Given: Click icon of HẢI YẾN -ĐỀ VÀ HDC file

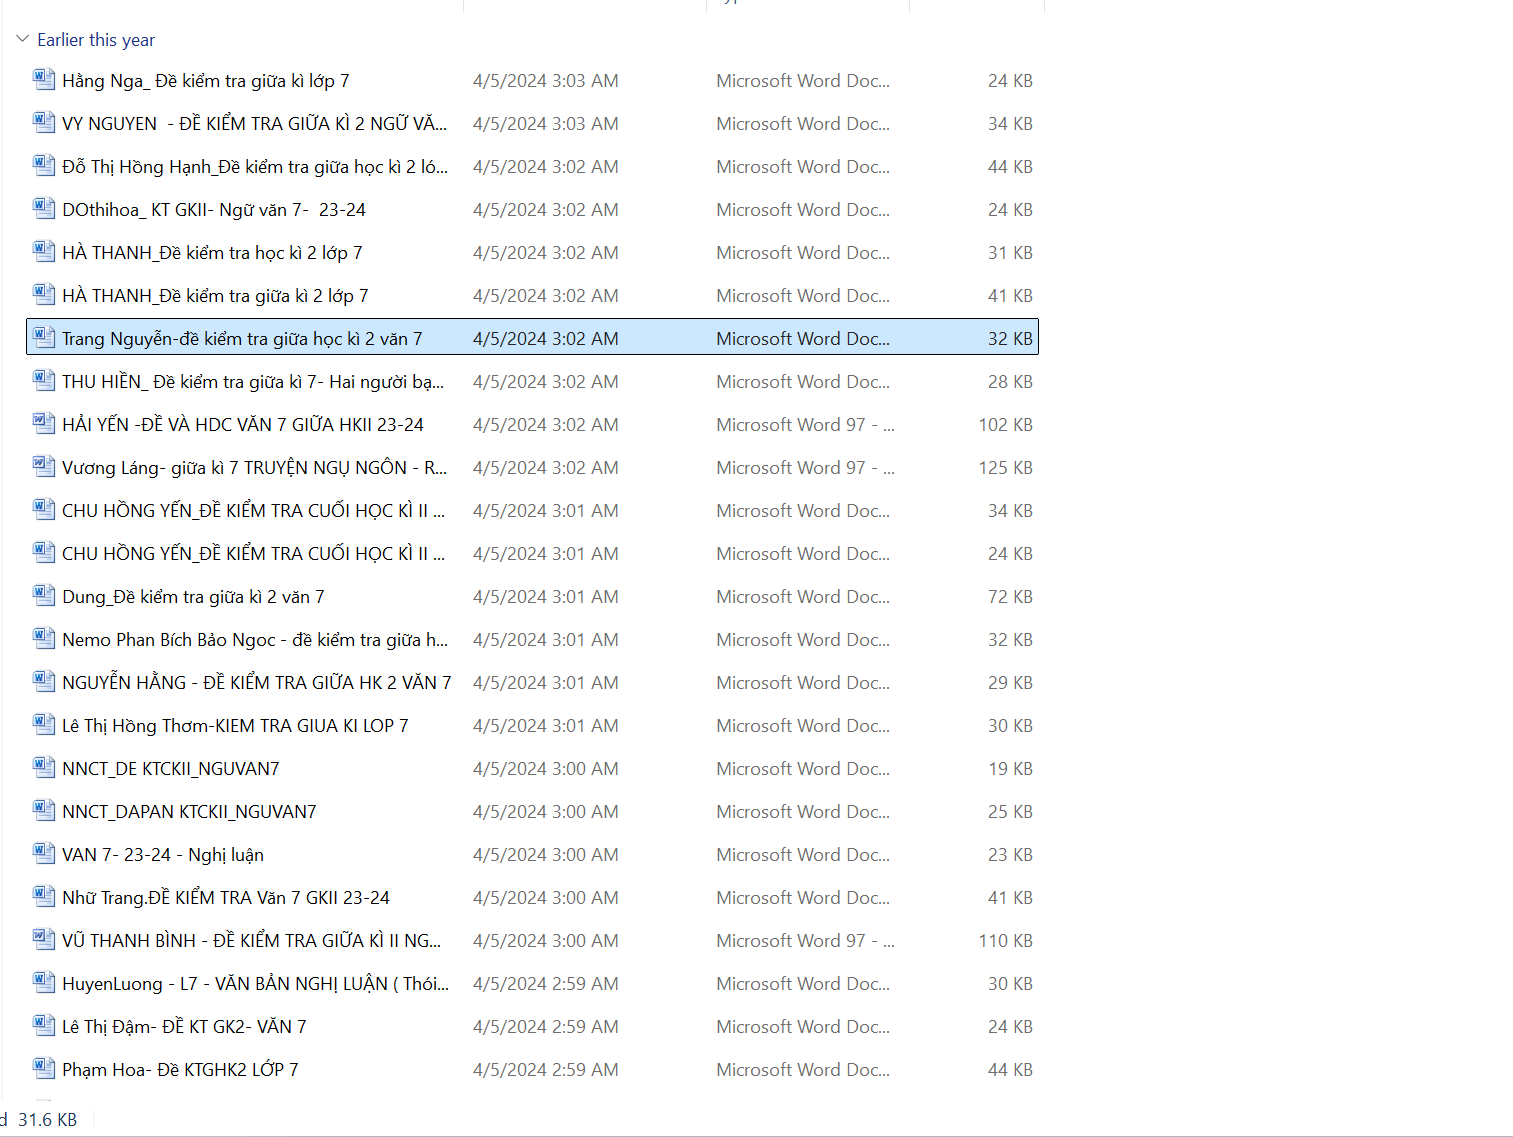Looking at the screenshot, I should pyautogui.click(x=44, y=424).
